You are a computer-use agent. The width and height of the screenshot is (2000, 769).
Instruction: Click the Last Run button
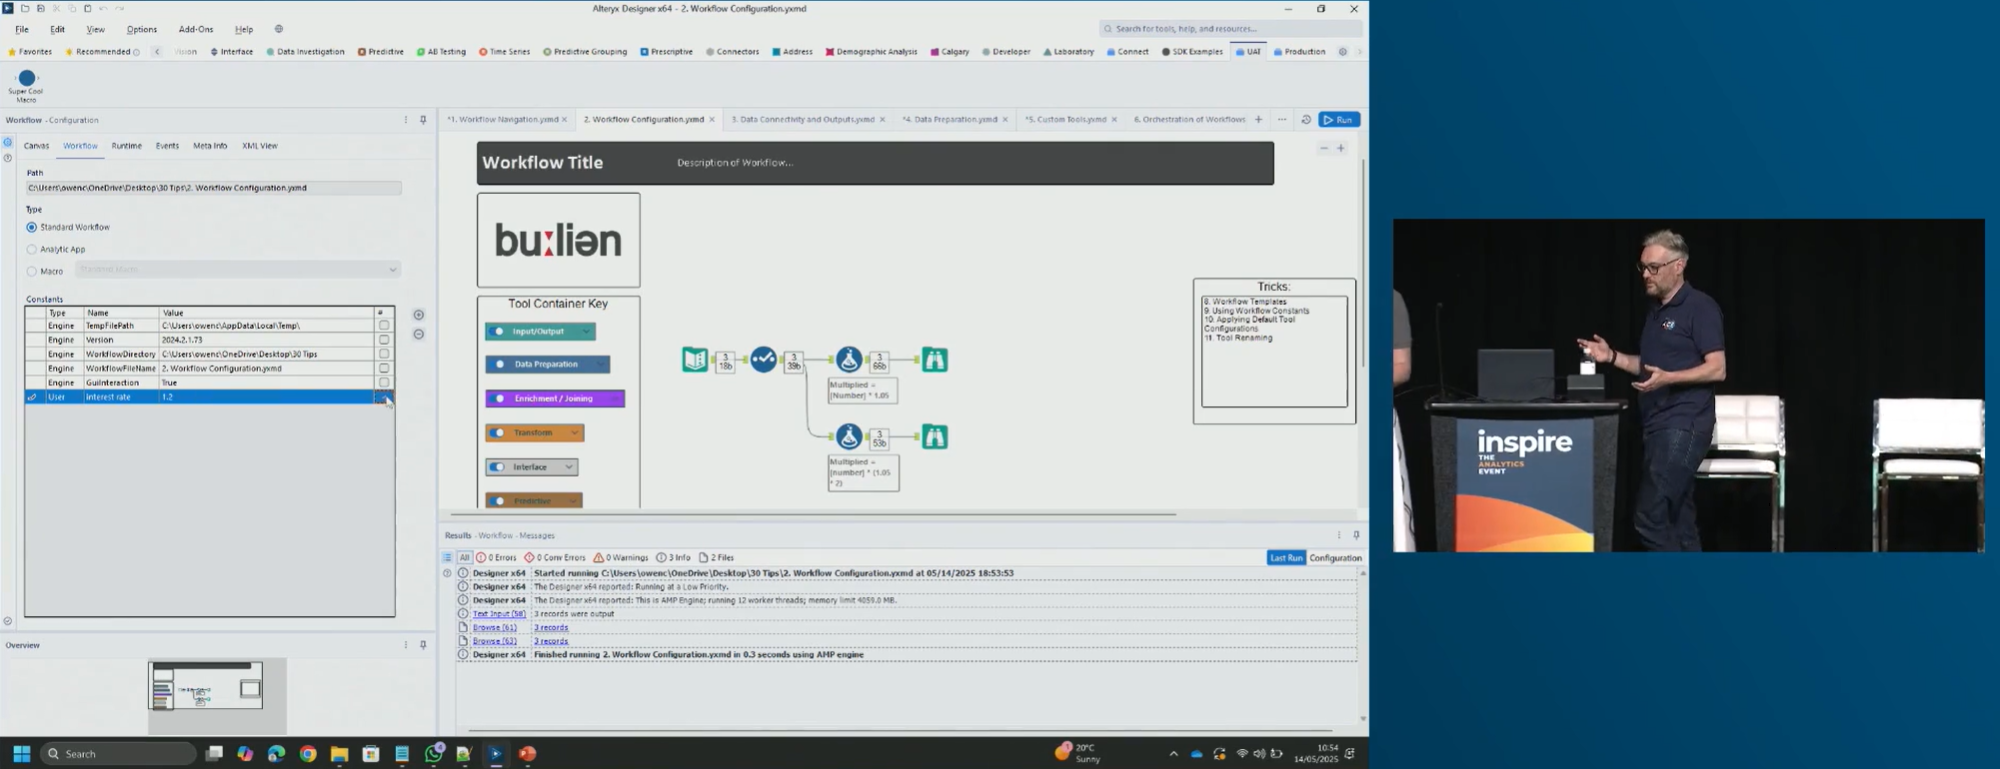click(x=1286, y=558)
